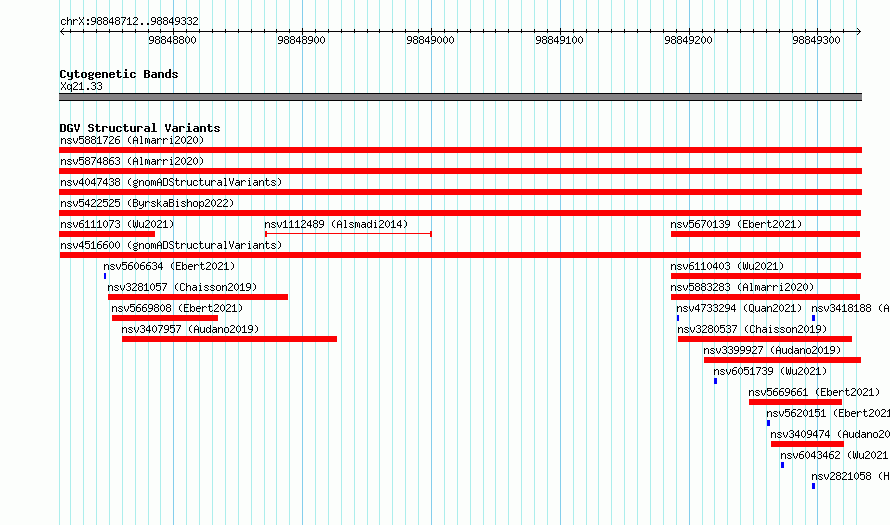Viewport: 890px width, 525px height.
Task: Select nsv6110403 (Wu2021) label
Action: 727,266
